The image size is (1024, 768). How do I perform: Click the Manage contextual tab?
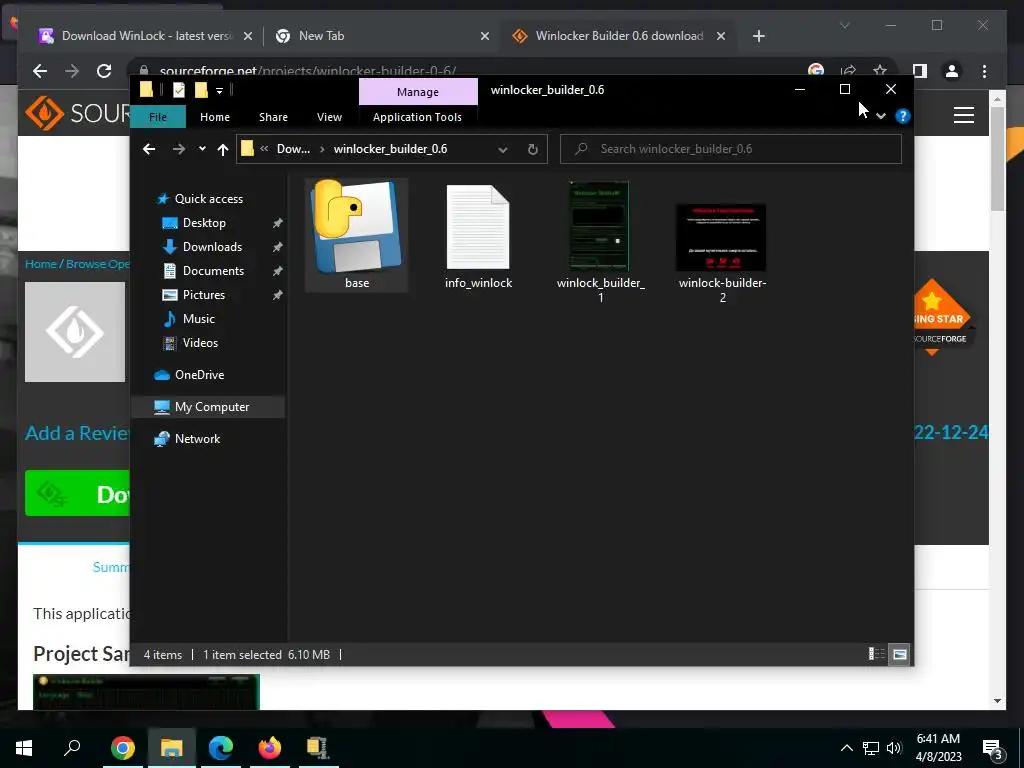(x=418, y=92)
